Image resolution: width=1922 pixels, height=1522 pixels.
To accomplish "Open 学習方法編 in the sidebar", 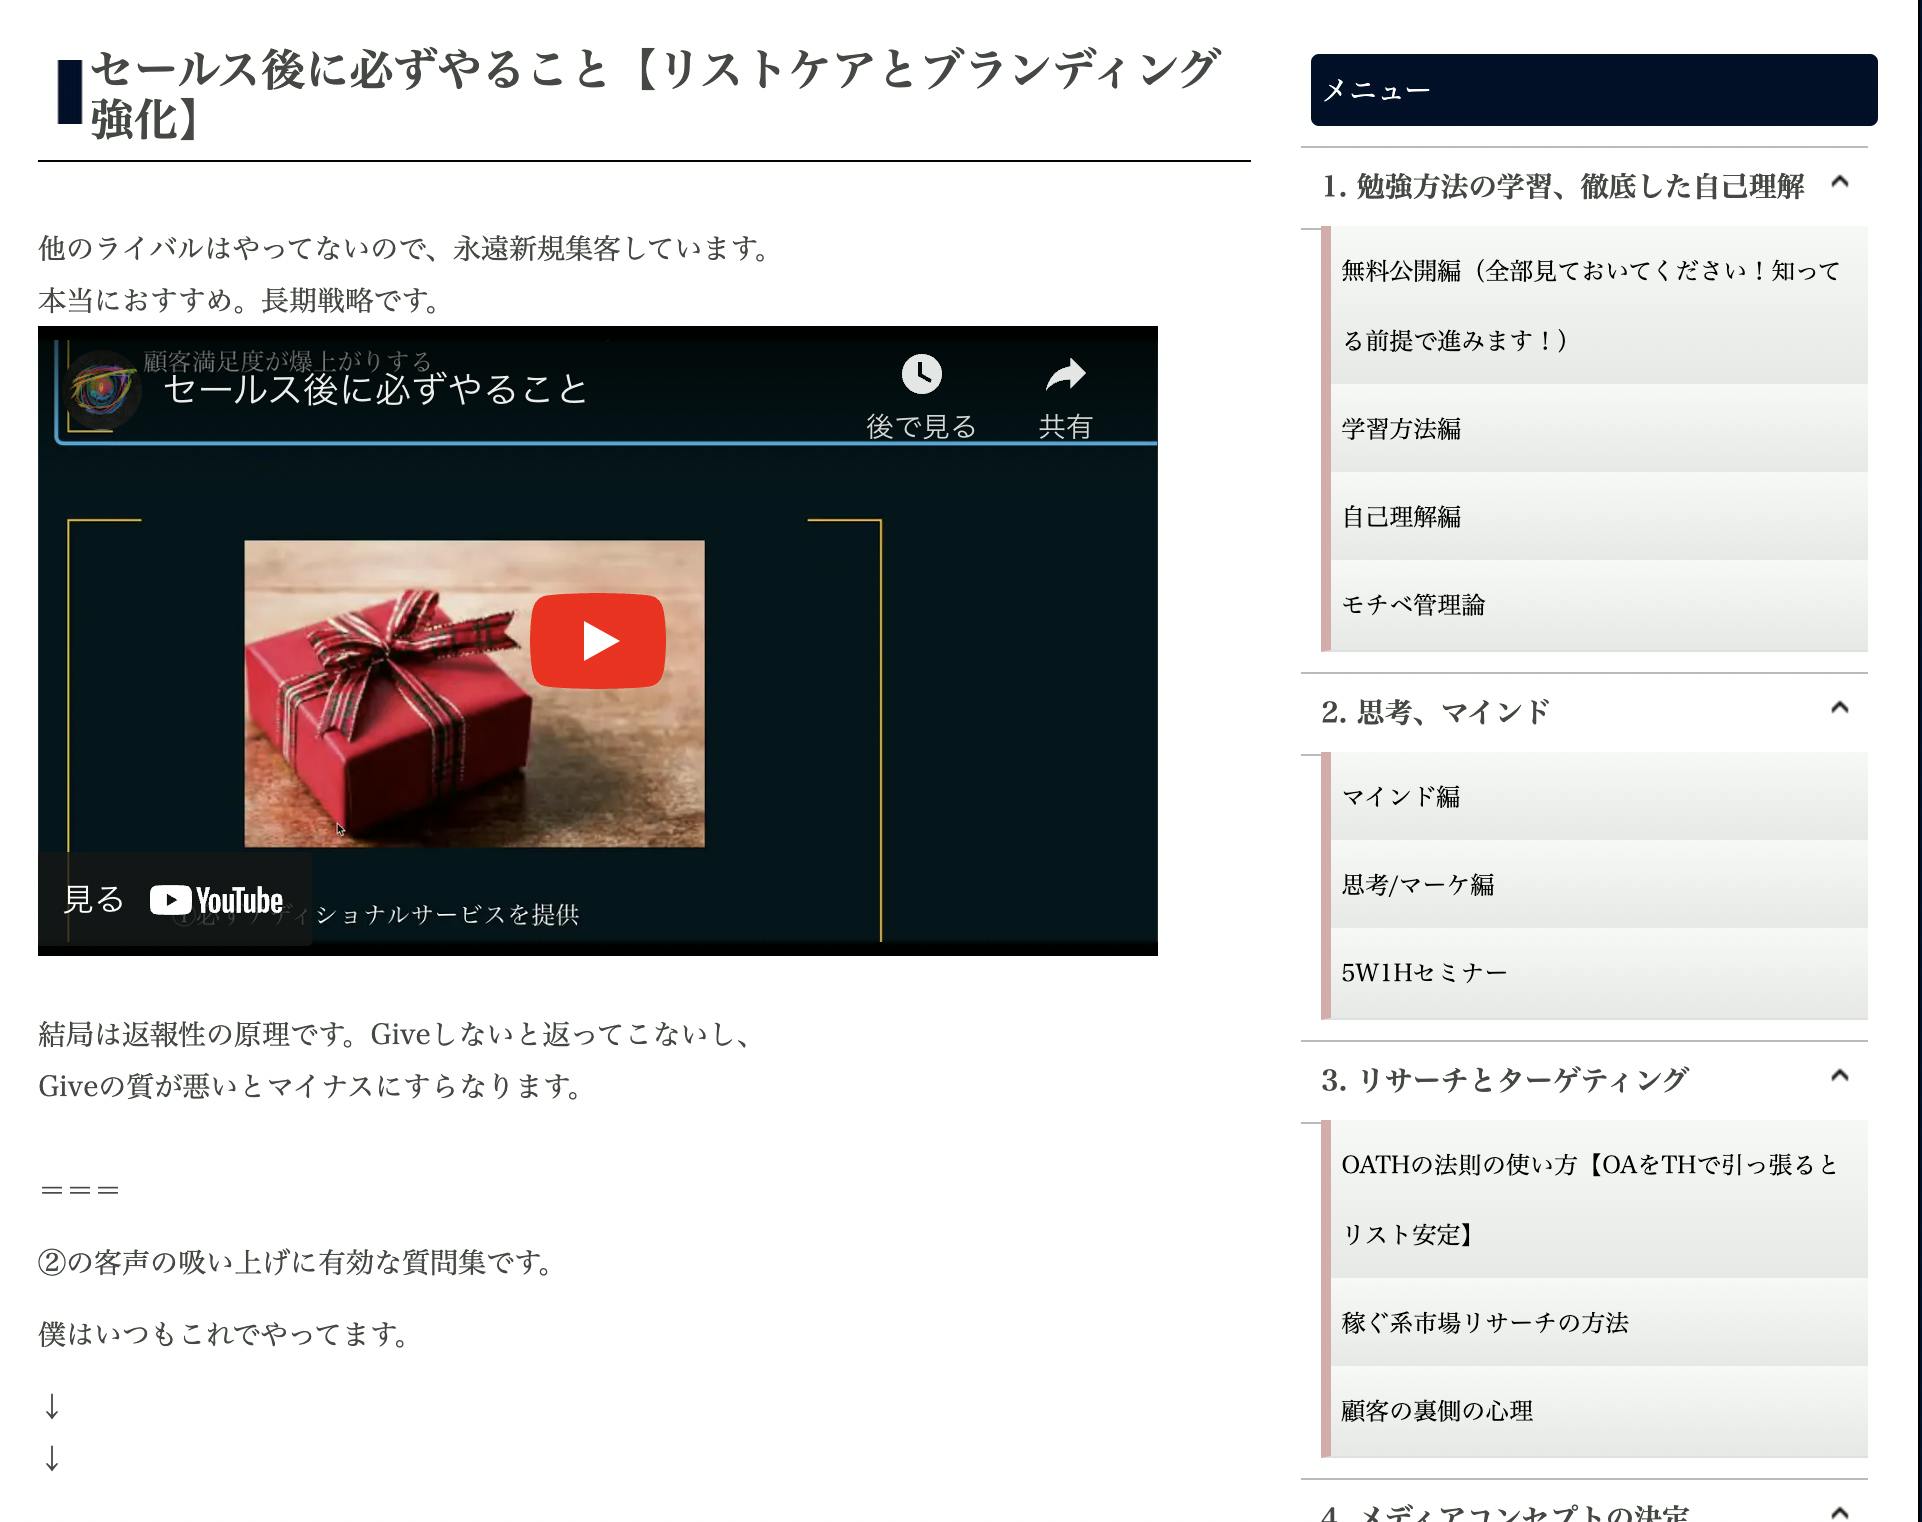I will coord(1401,429).
